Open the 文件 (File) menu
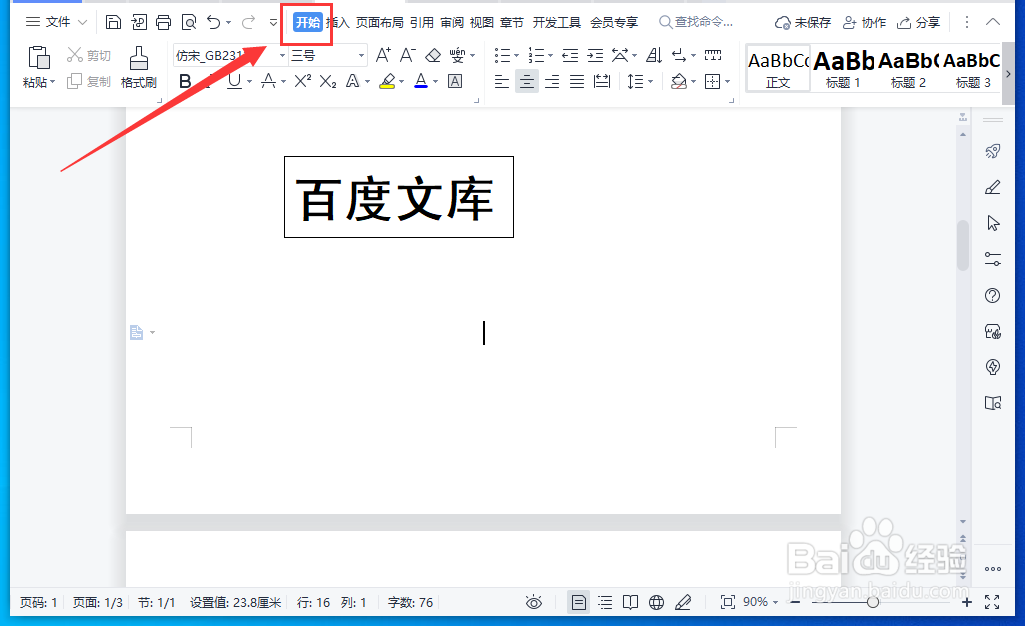Viewport: 1025px width, 626px height. click(56, 22)
